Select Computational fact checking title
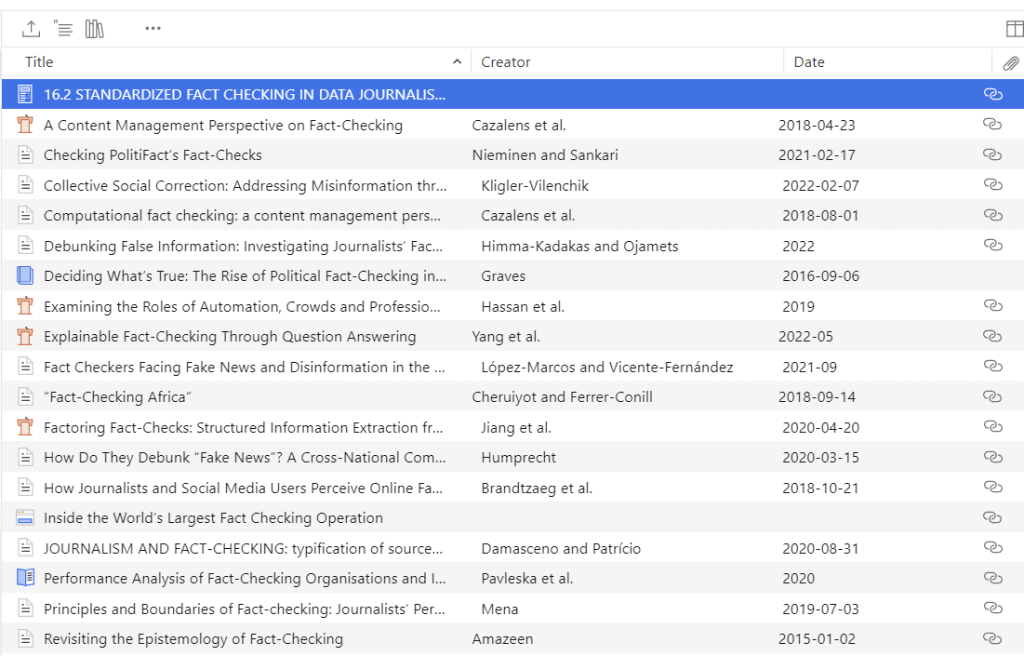 point(242,216)
